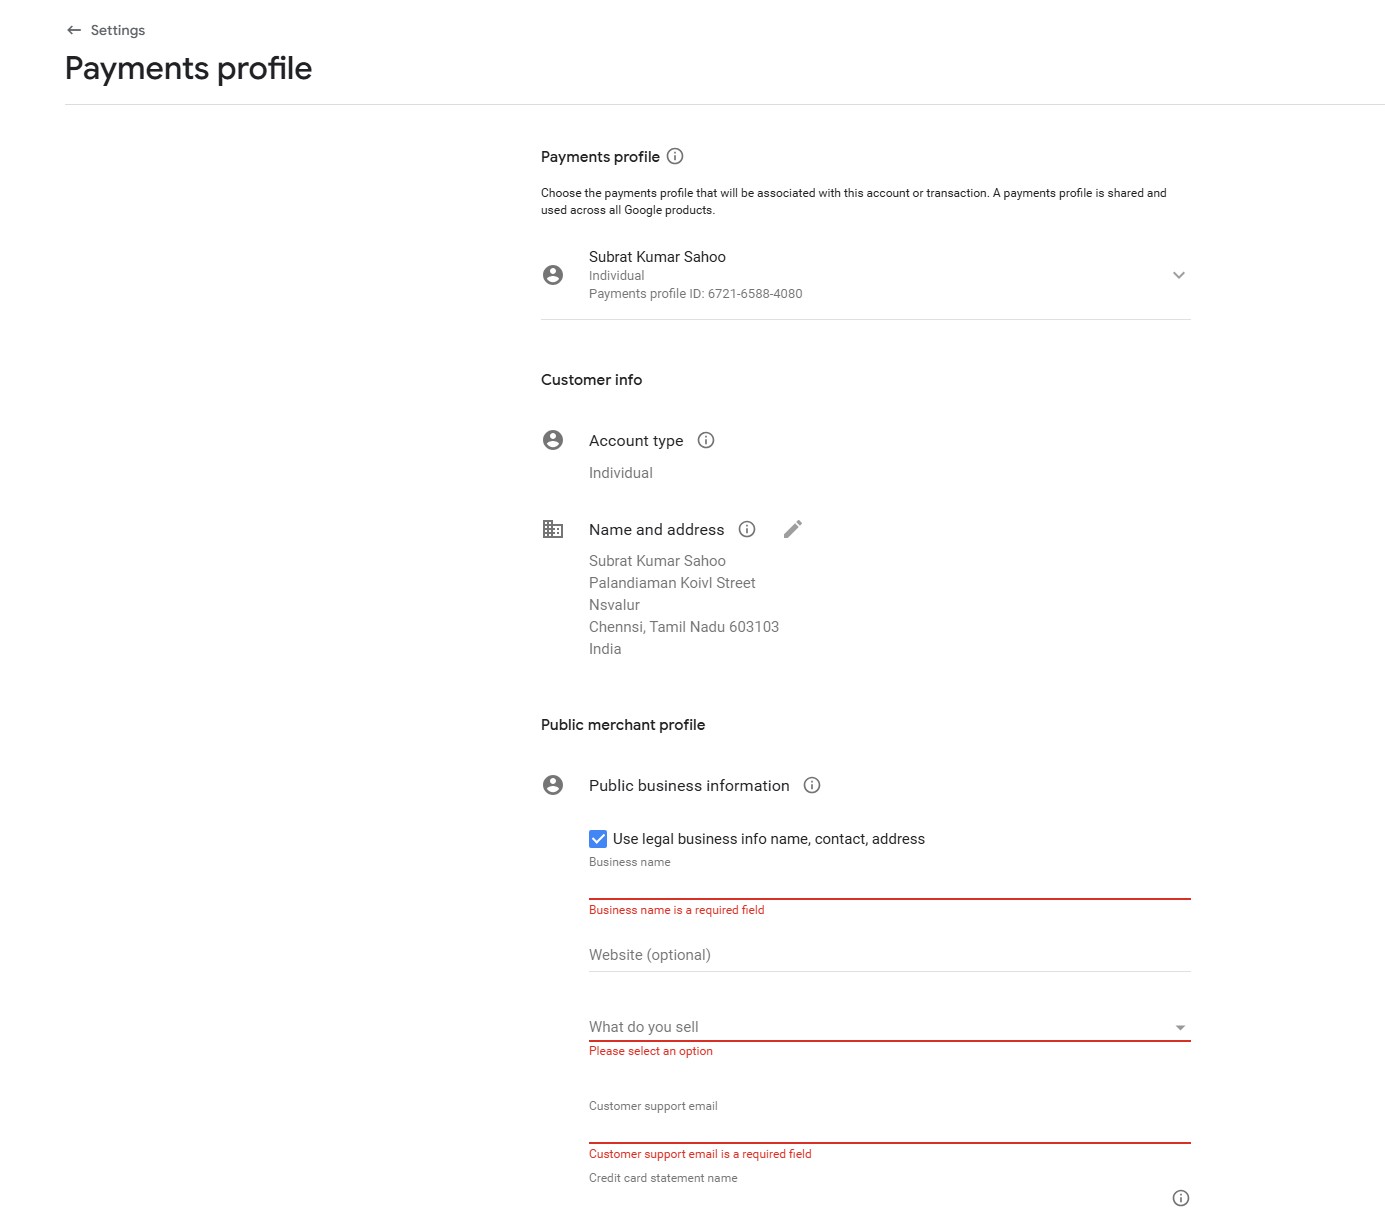This screenshot has width=1385, height=1211.
Task: Click the Customer support email field
Action: 889,1127
